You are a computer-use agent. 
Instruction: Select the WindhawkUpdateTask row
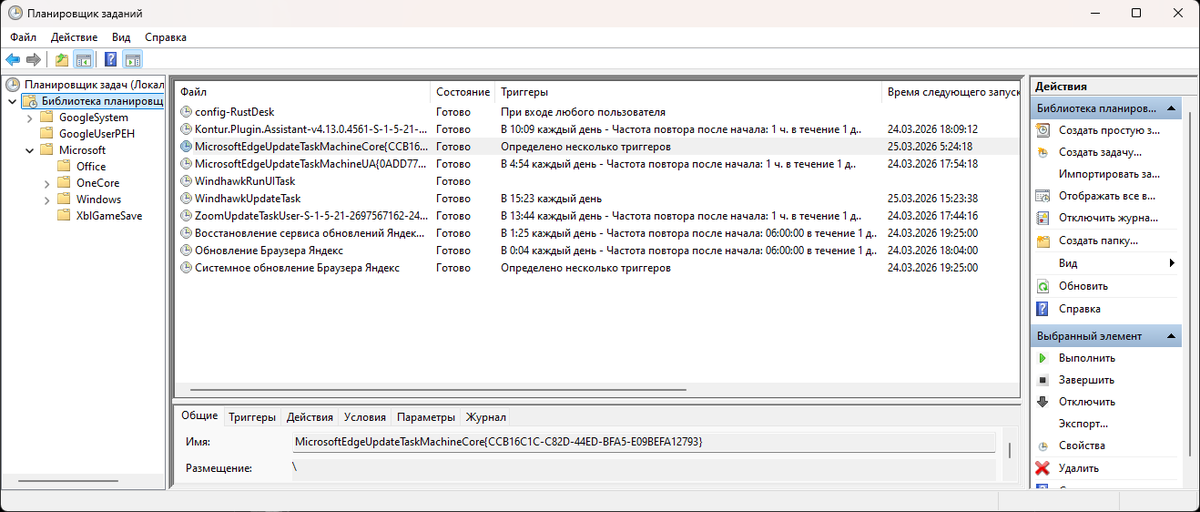tap(597, 198)
